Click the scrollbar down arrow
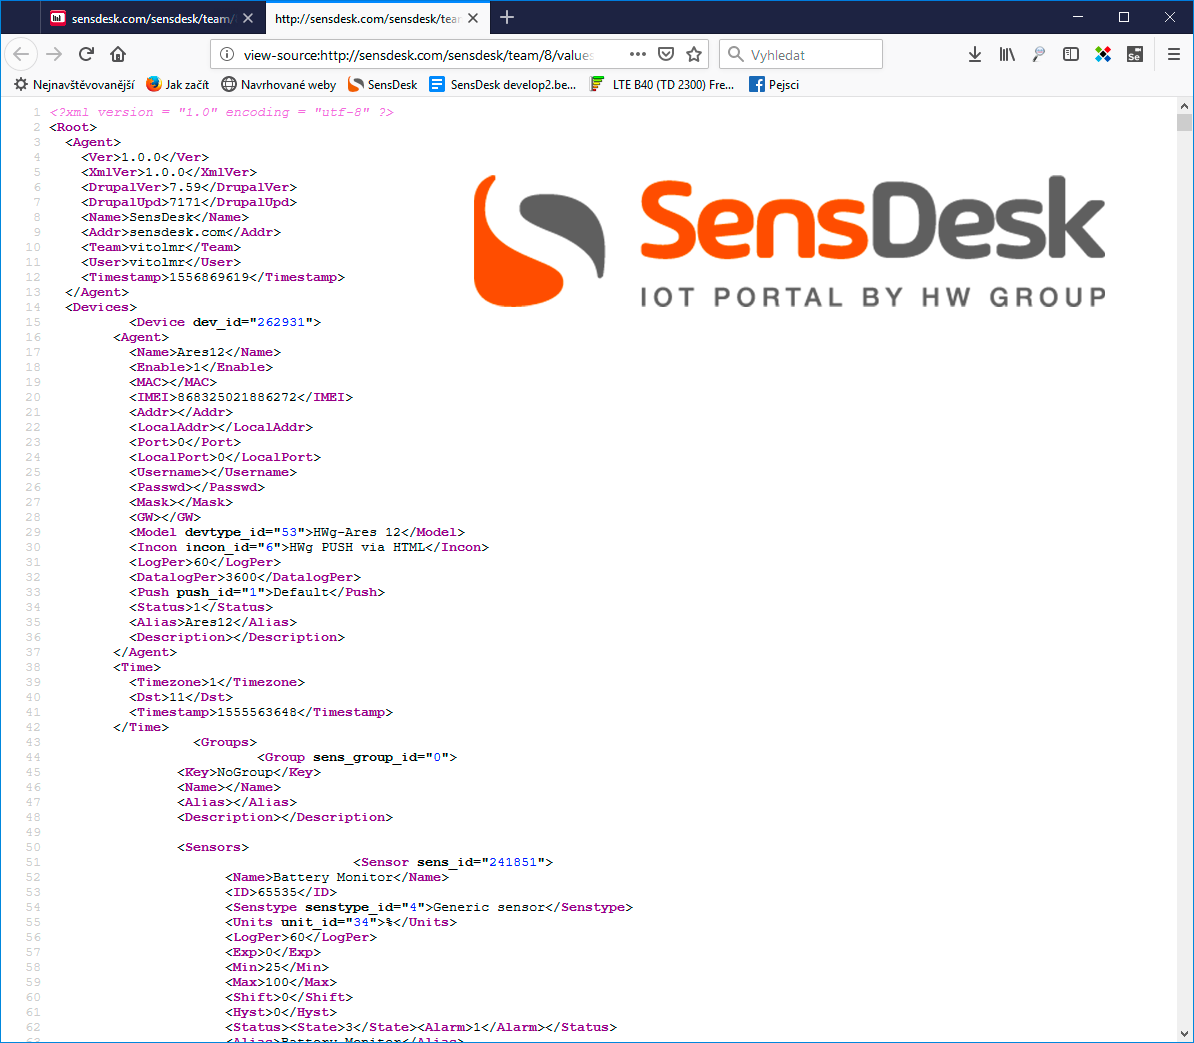The width and height of the screenshot is (1194, 1043). coord(1183,1033)
